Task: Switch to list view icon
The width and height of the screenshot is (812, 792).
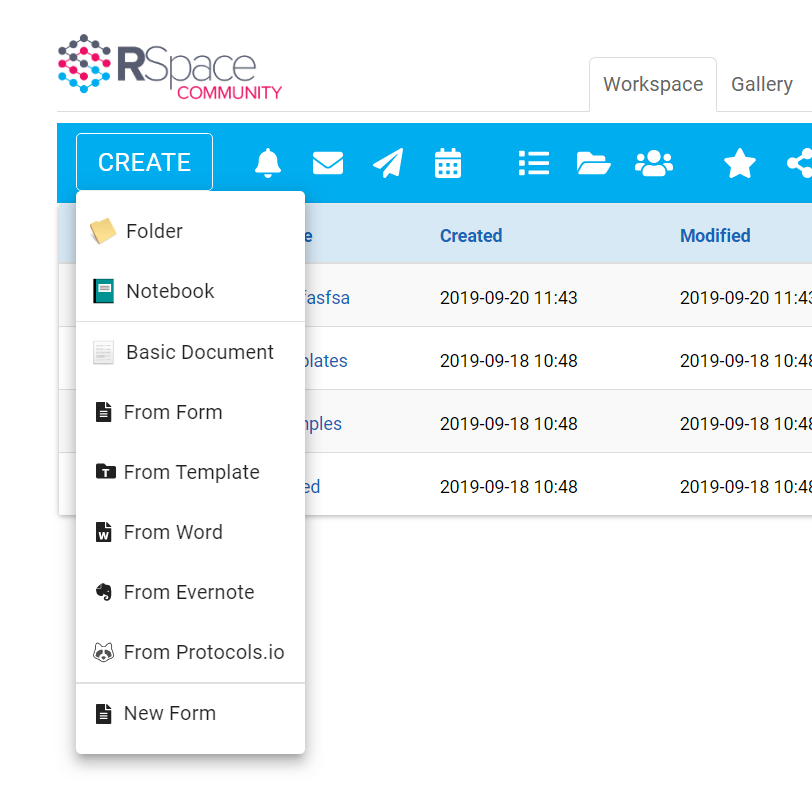Action: point(534,163)
